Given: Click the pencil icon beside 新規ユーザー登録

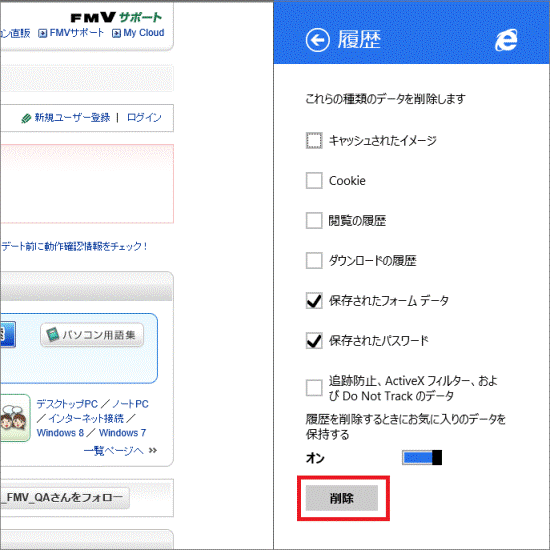Looking at the screenshot, I should pos(26,118).
